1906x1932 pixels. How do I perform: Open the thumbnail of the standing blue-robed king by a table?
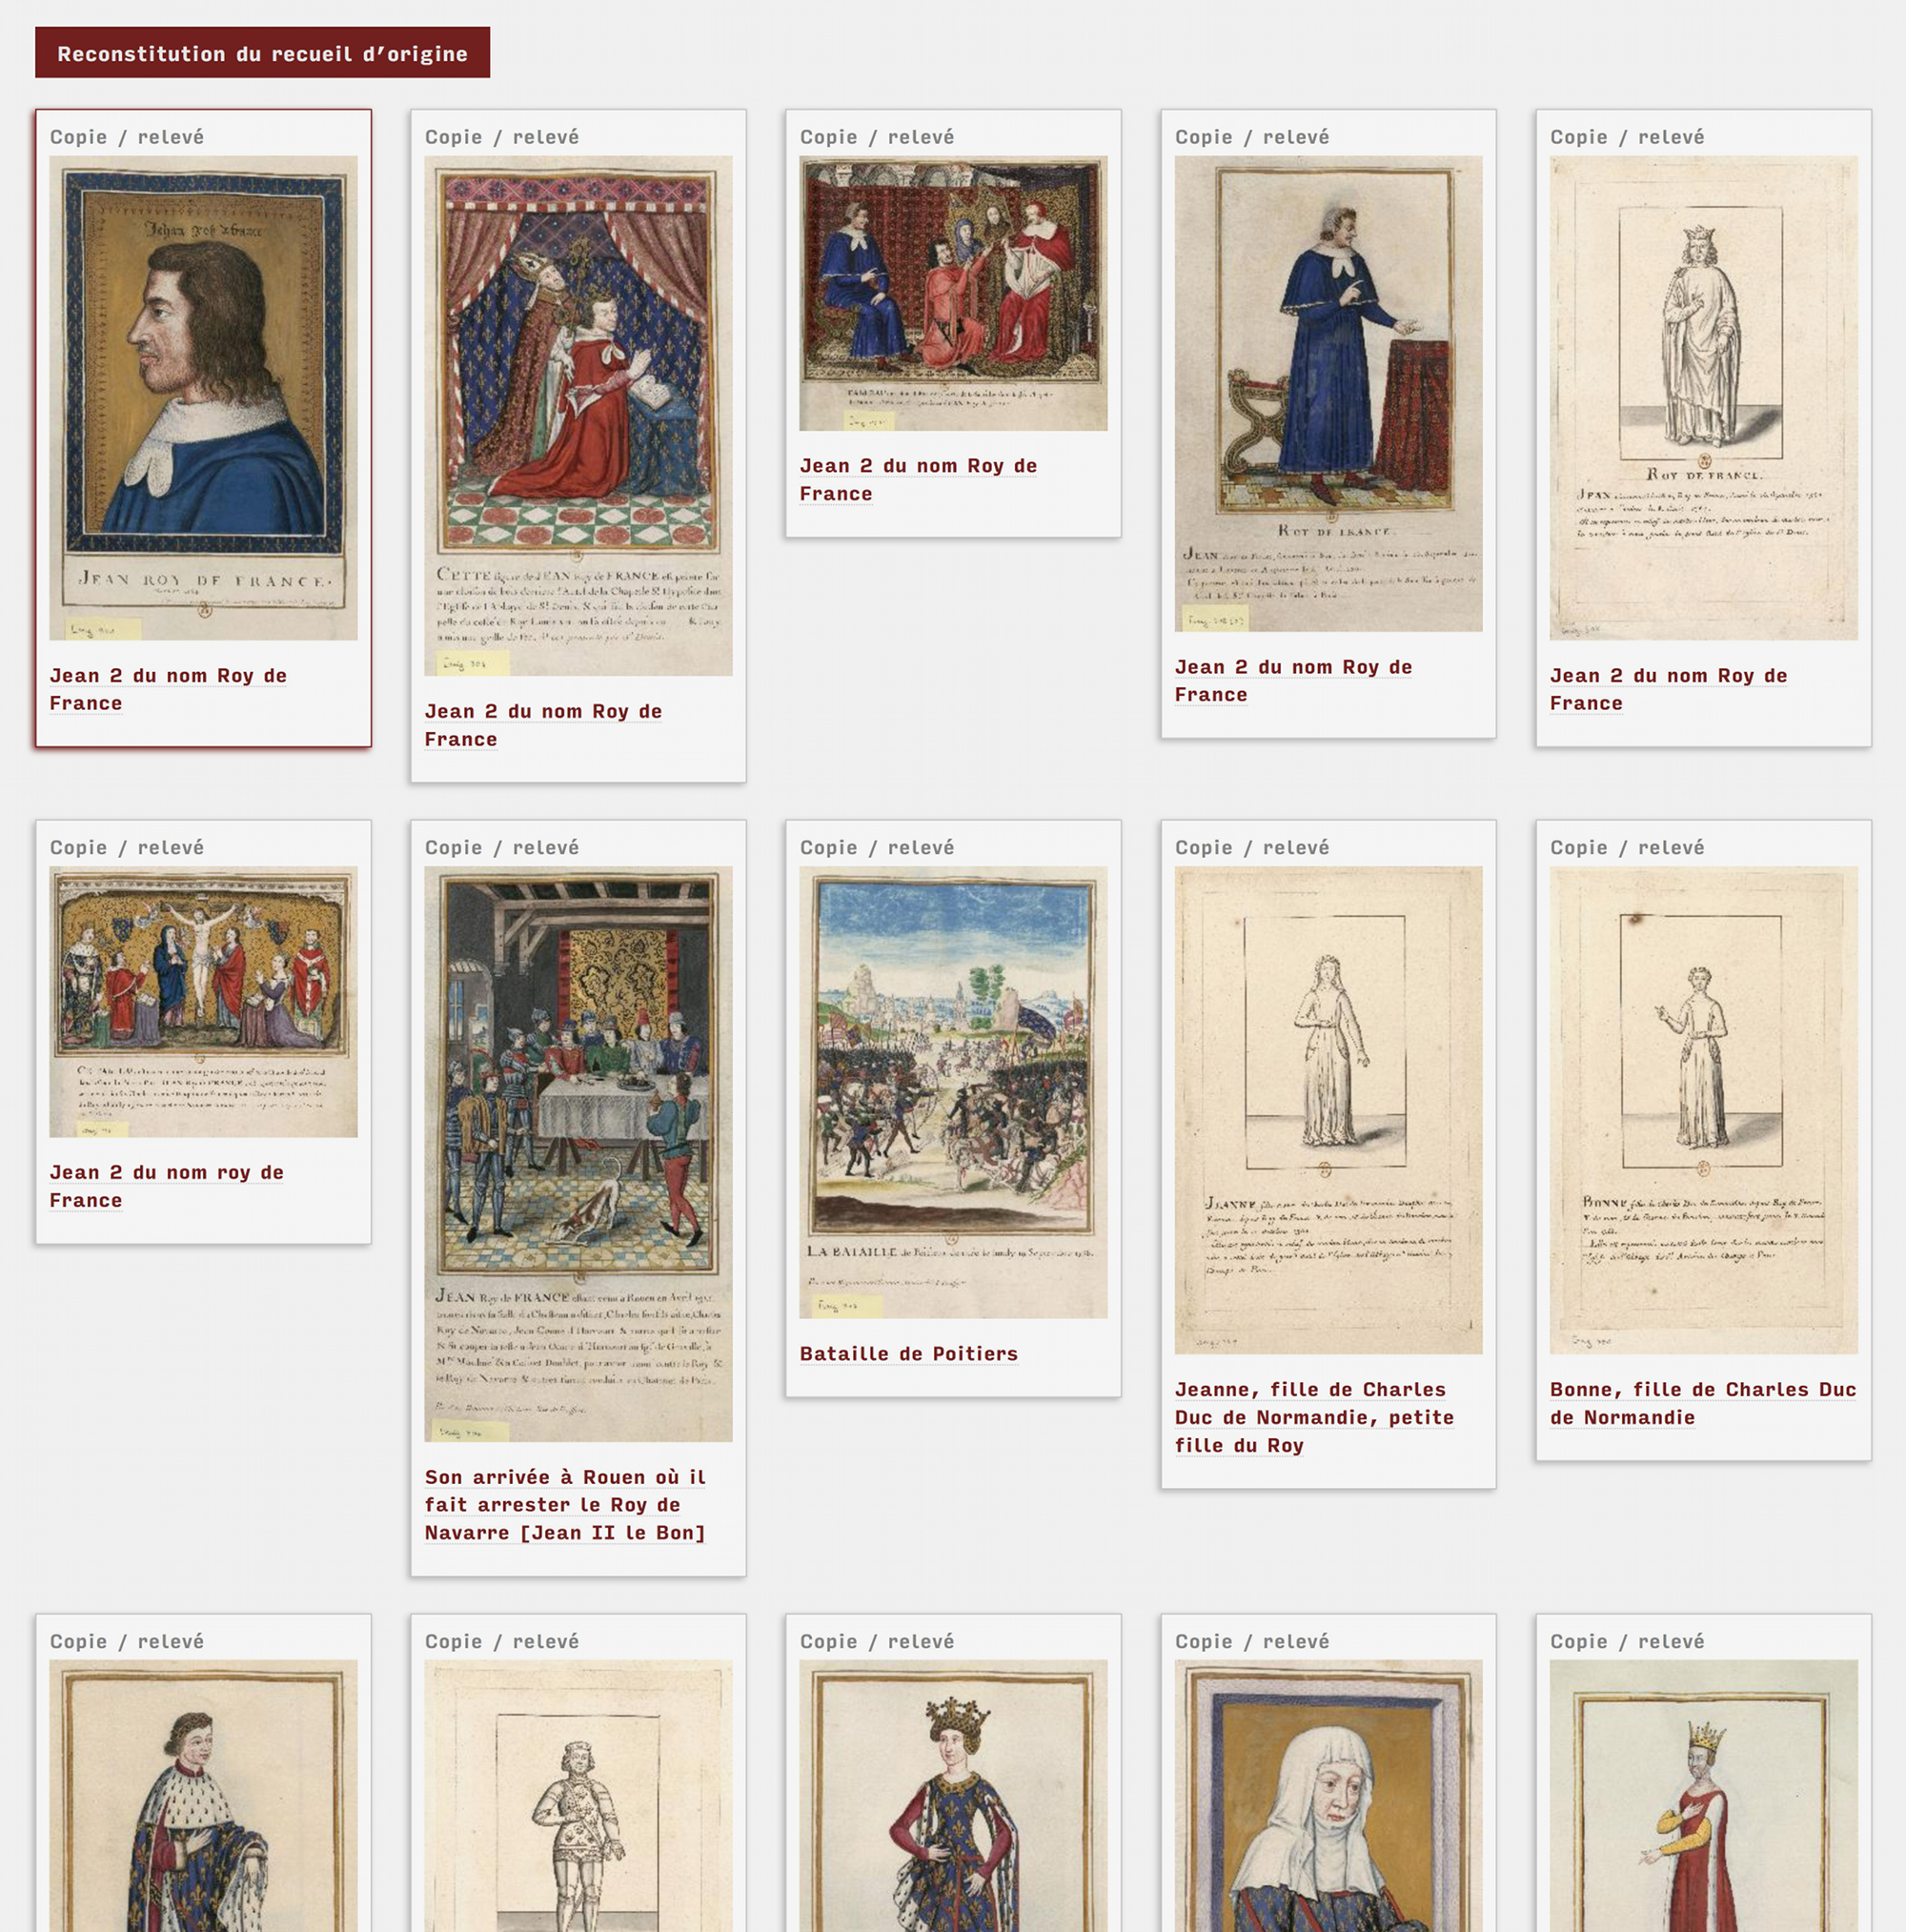coord(1328,393)
